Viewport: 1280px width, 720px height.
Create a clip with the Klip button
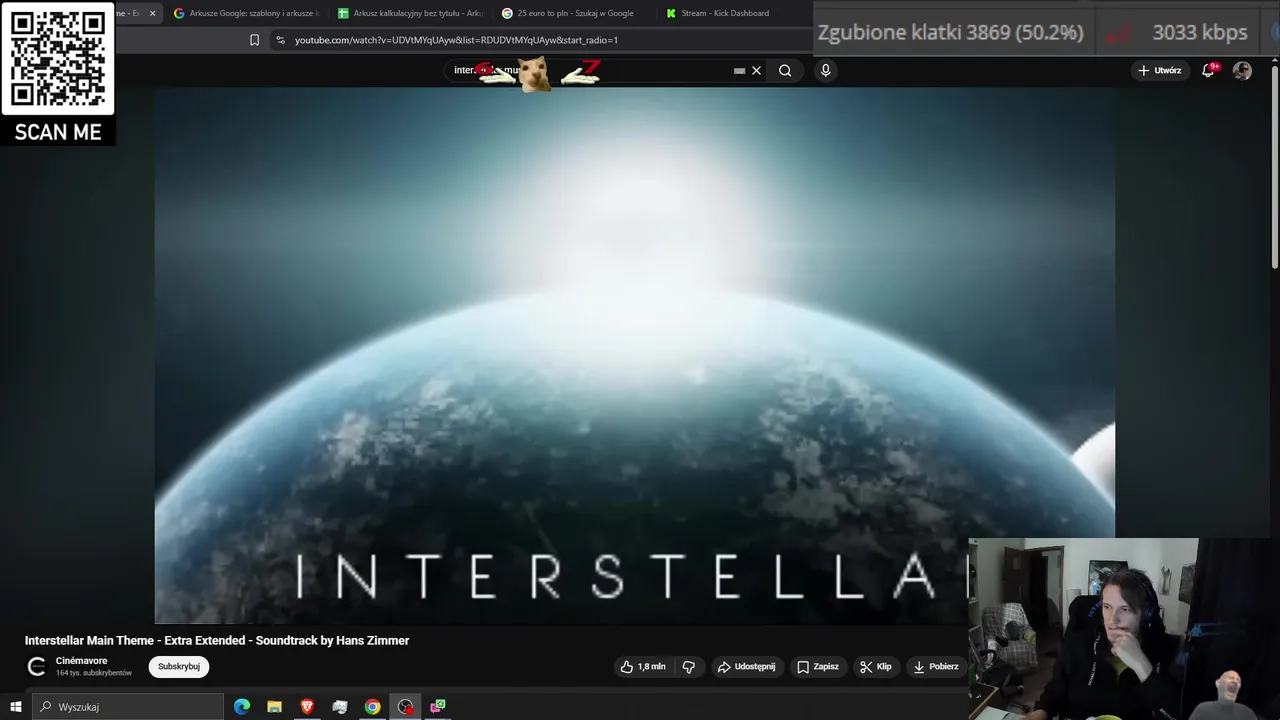[x=875, y=667]
